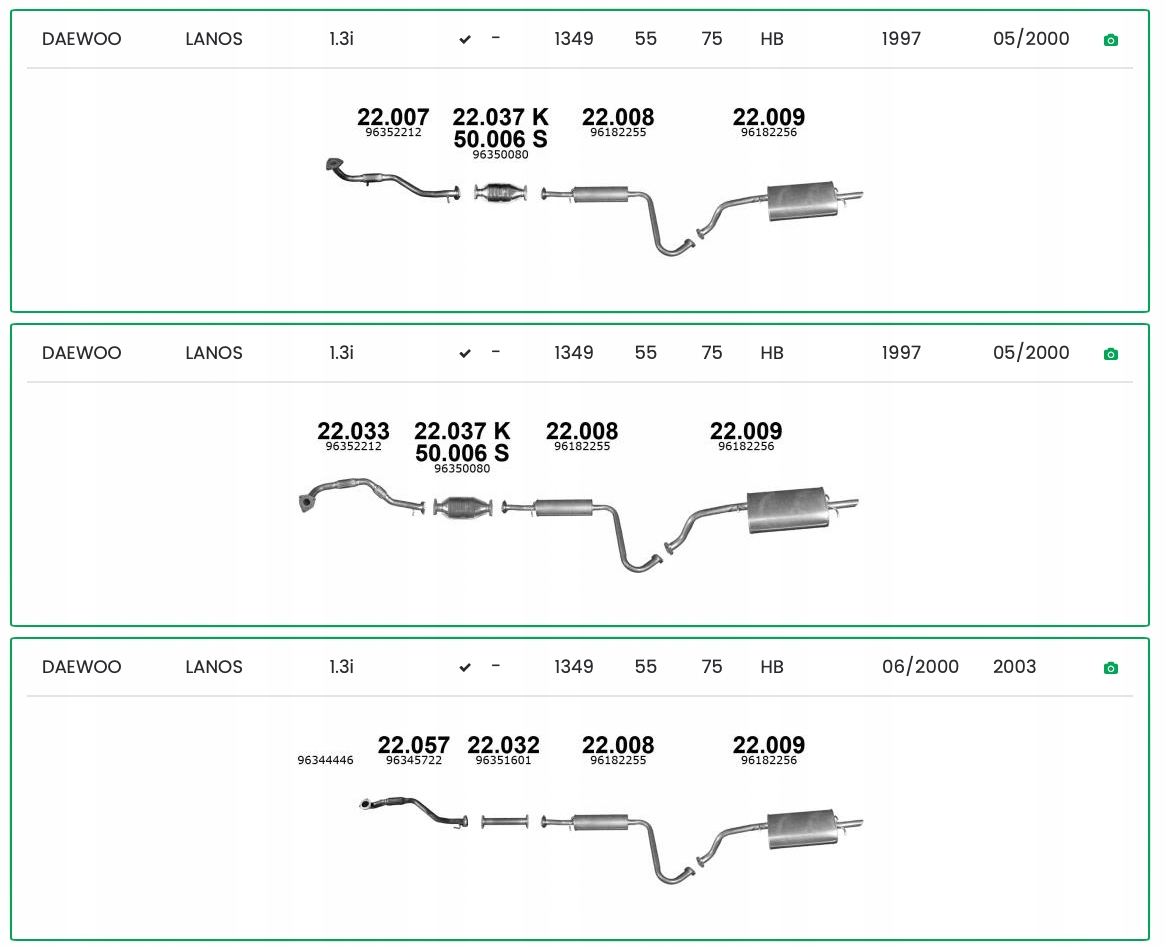Open the camera icon for the 06/2000–2003 Lanos
Screen dimensions: 1166x946
pos(1110,668)
